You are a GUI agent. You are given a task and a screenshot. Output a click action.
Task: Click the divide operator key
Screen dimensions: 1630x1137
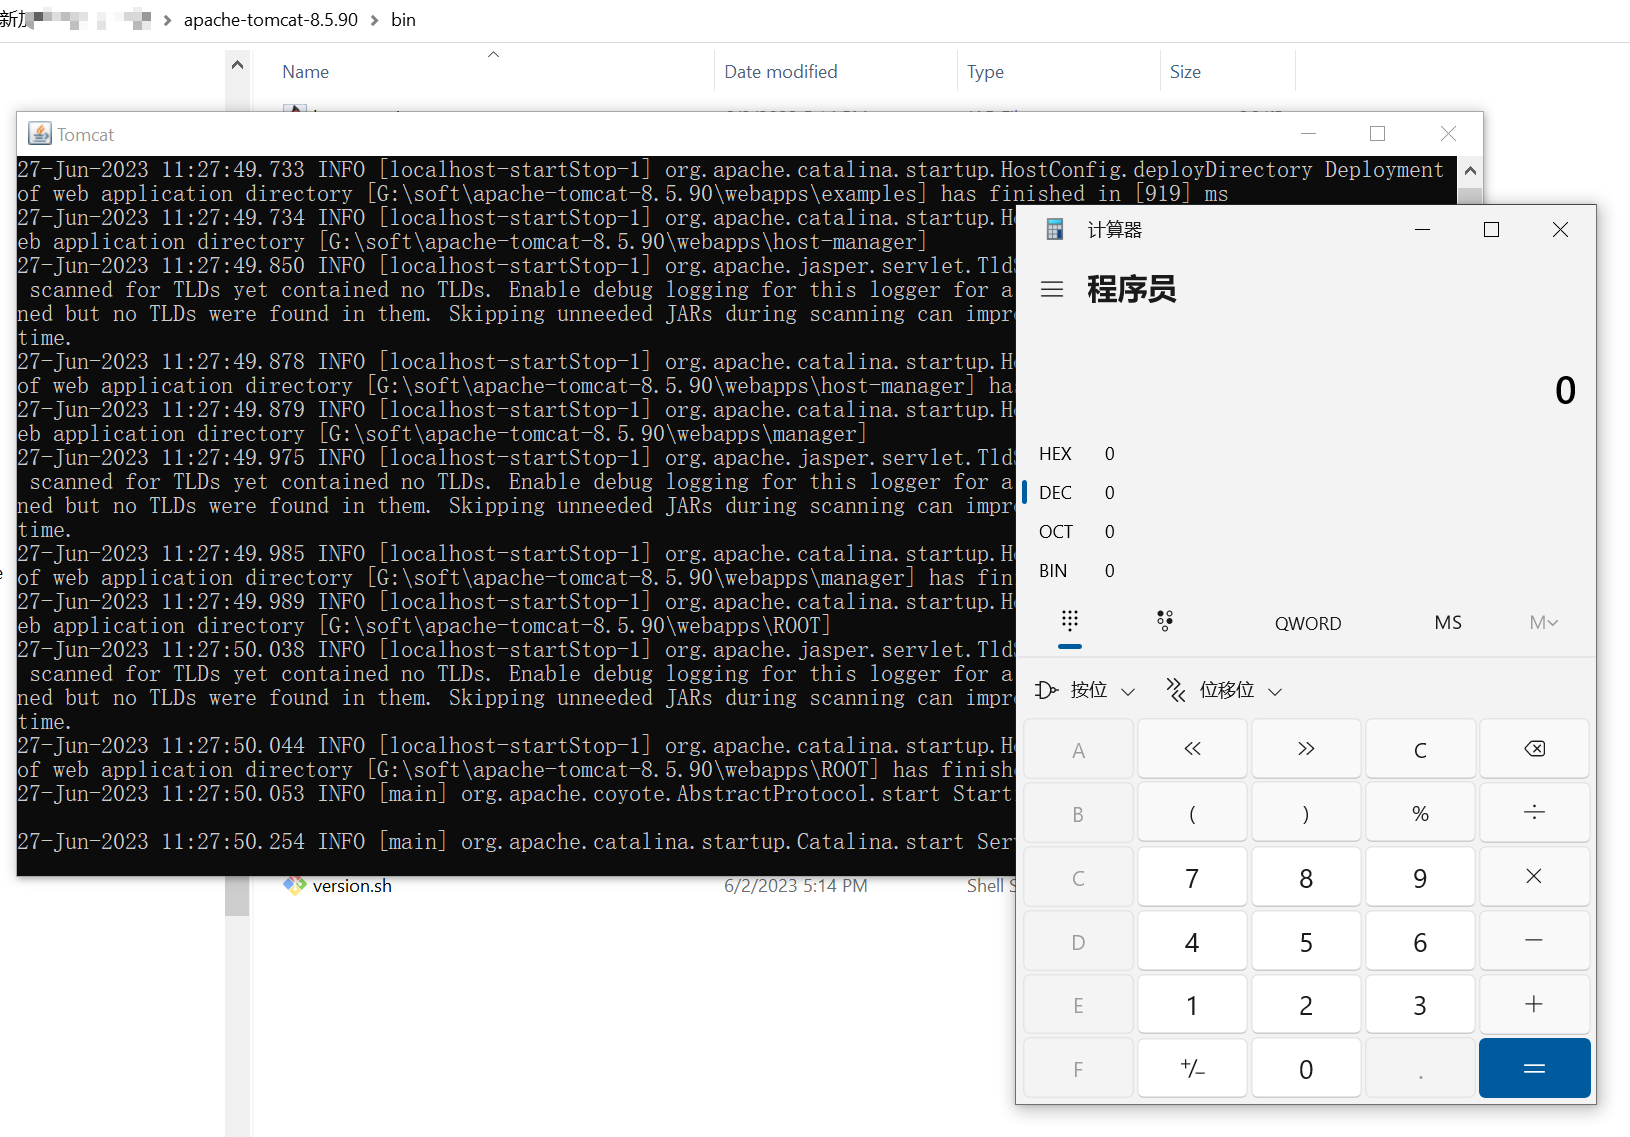[x=1534, y=813]
